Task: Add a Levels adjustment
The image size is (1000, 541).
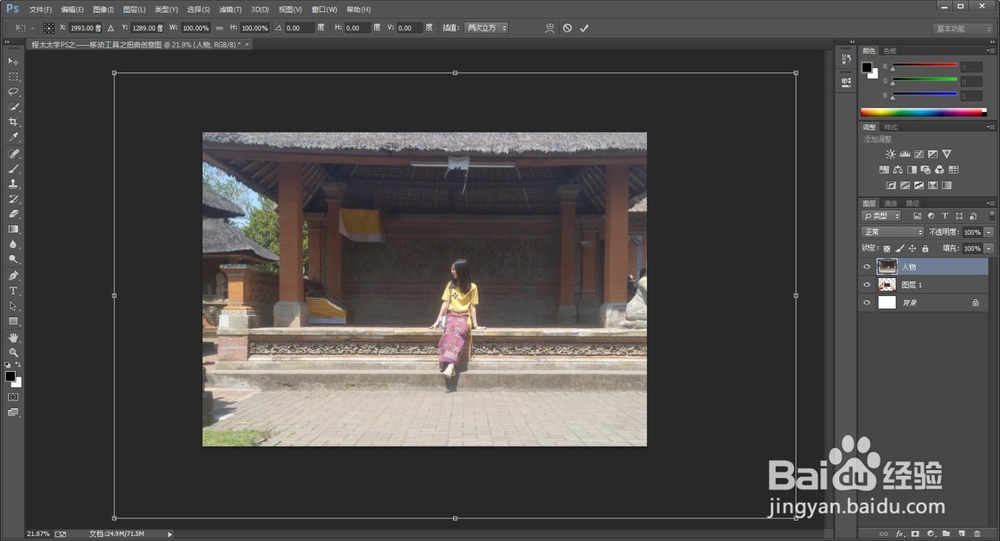Action: point(904,154)
